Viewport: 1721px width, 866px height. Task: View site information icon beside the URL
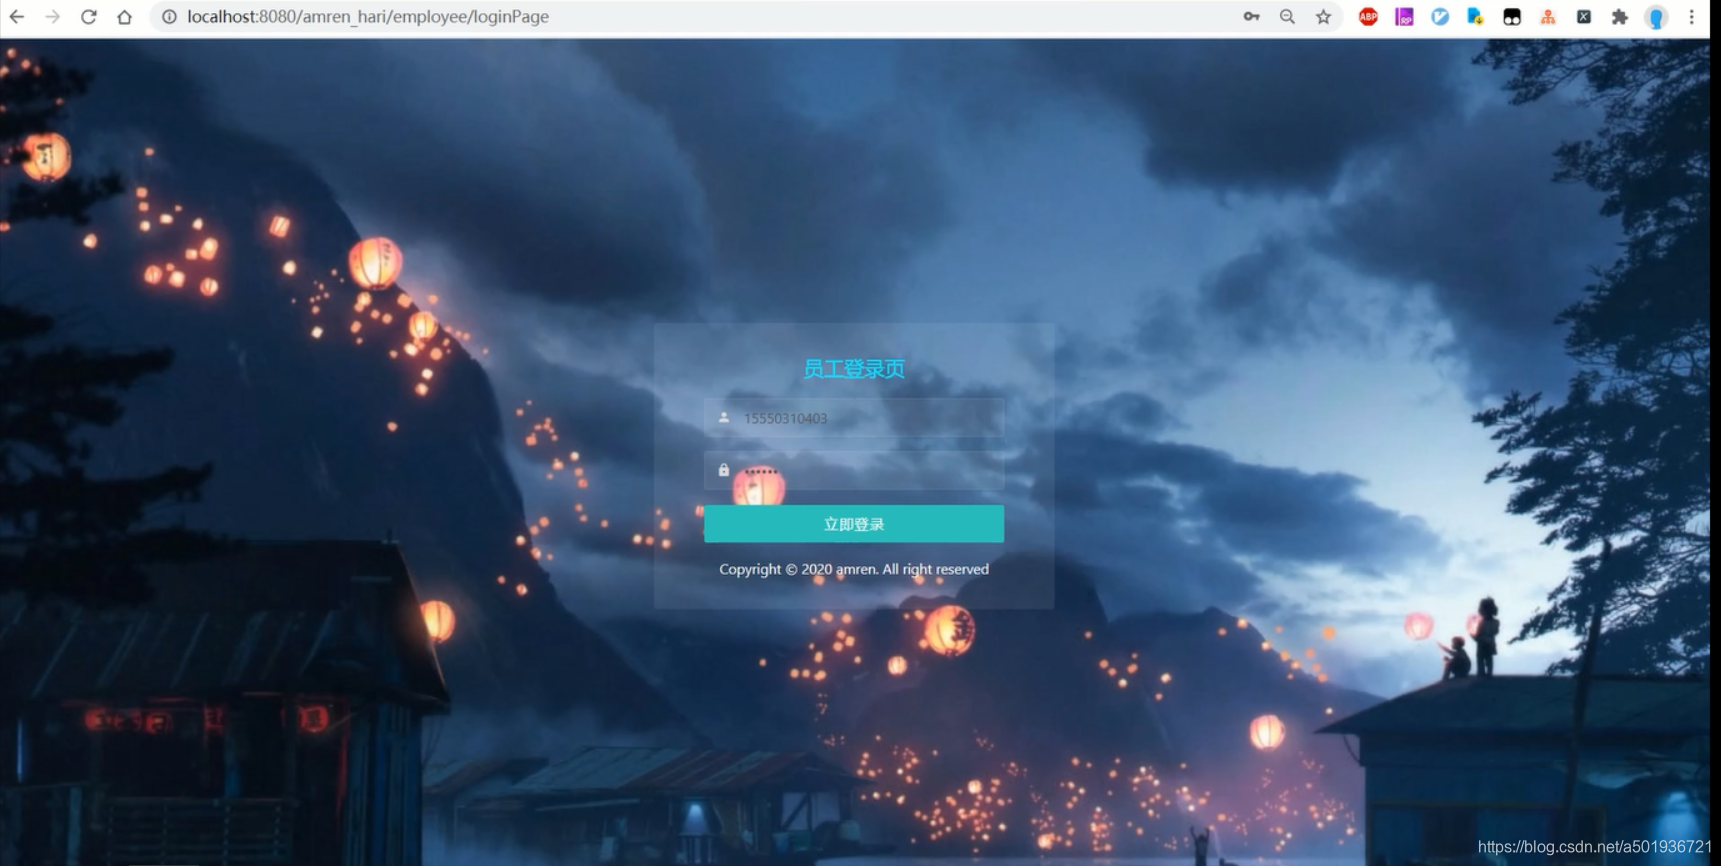[x=169, y=17]
